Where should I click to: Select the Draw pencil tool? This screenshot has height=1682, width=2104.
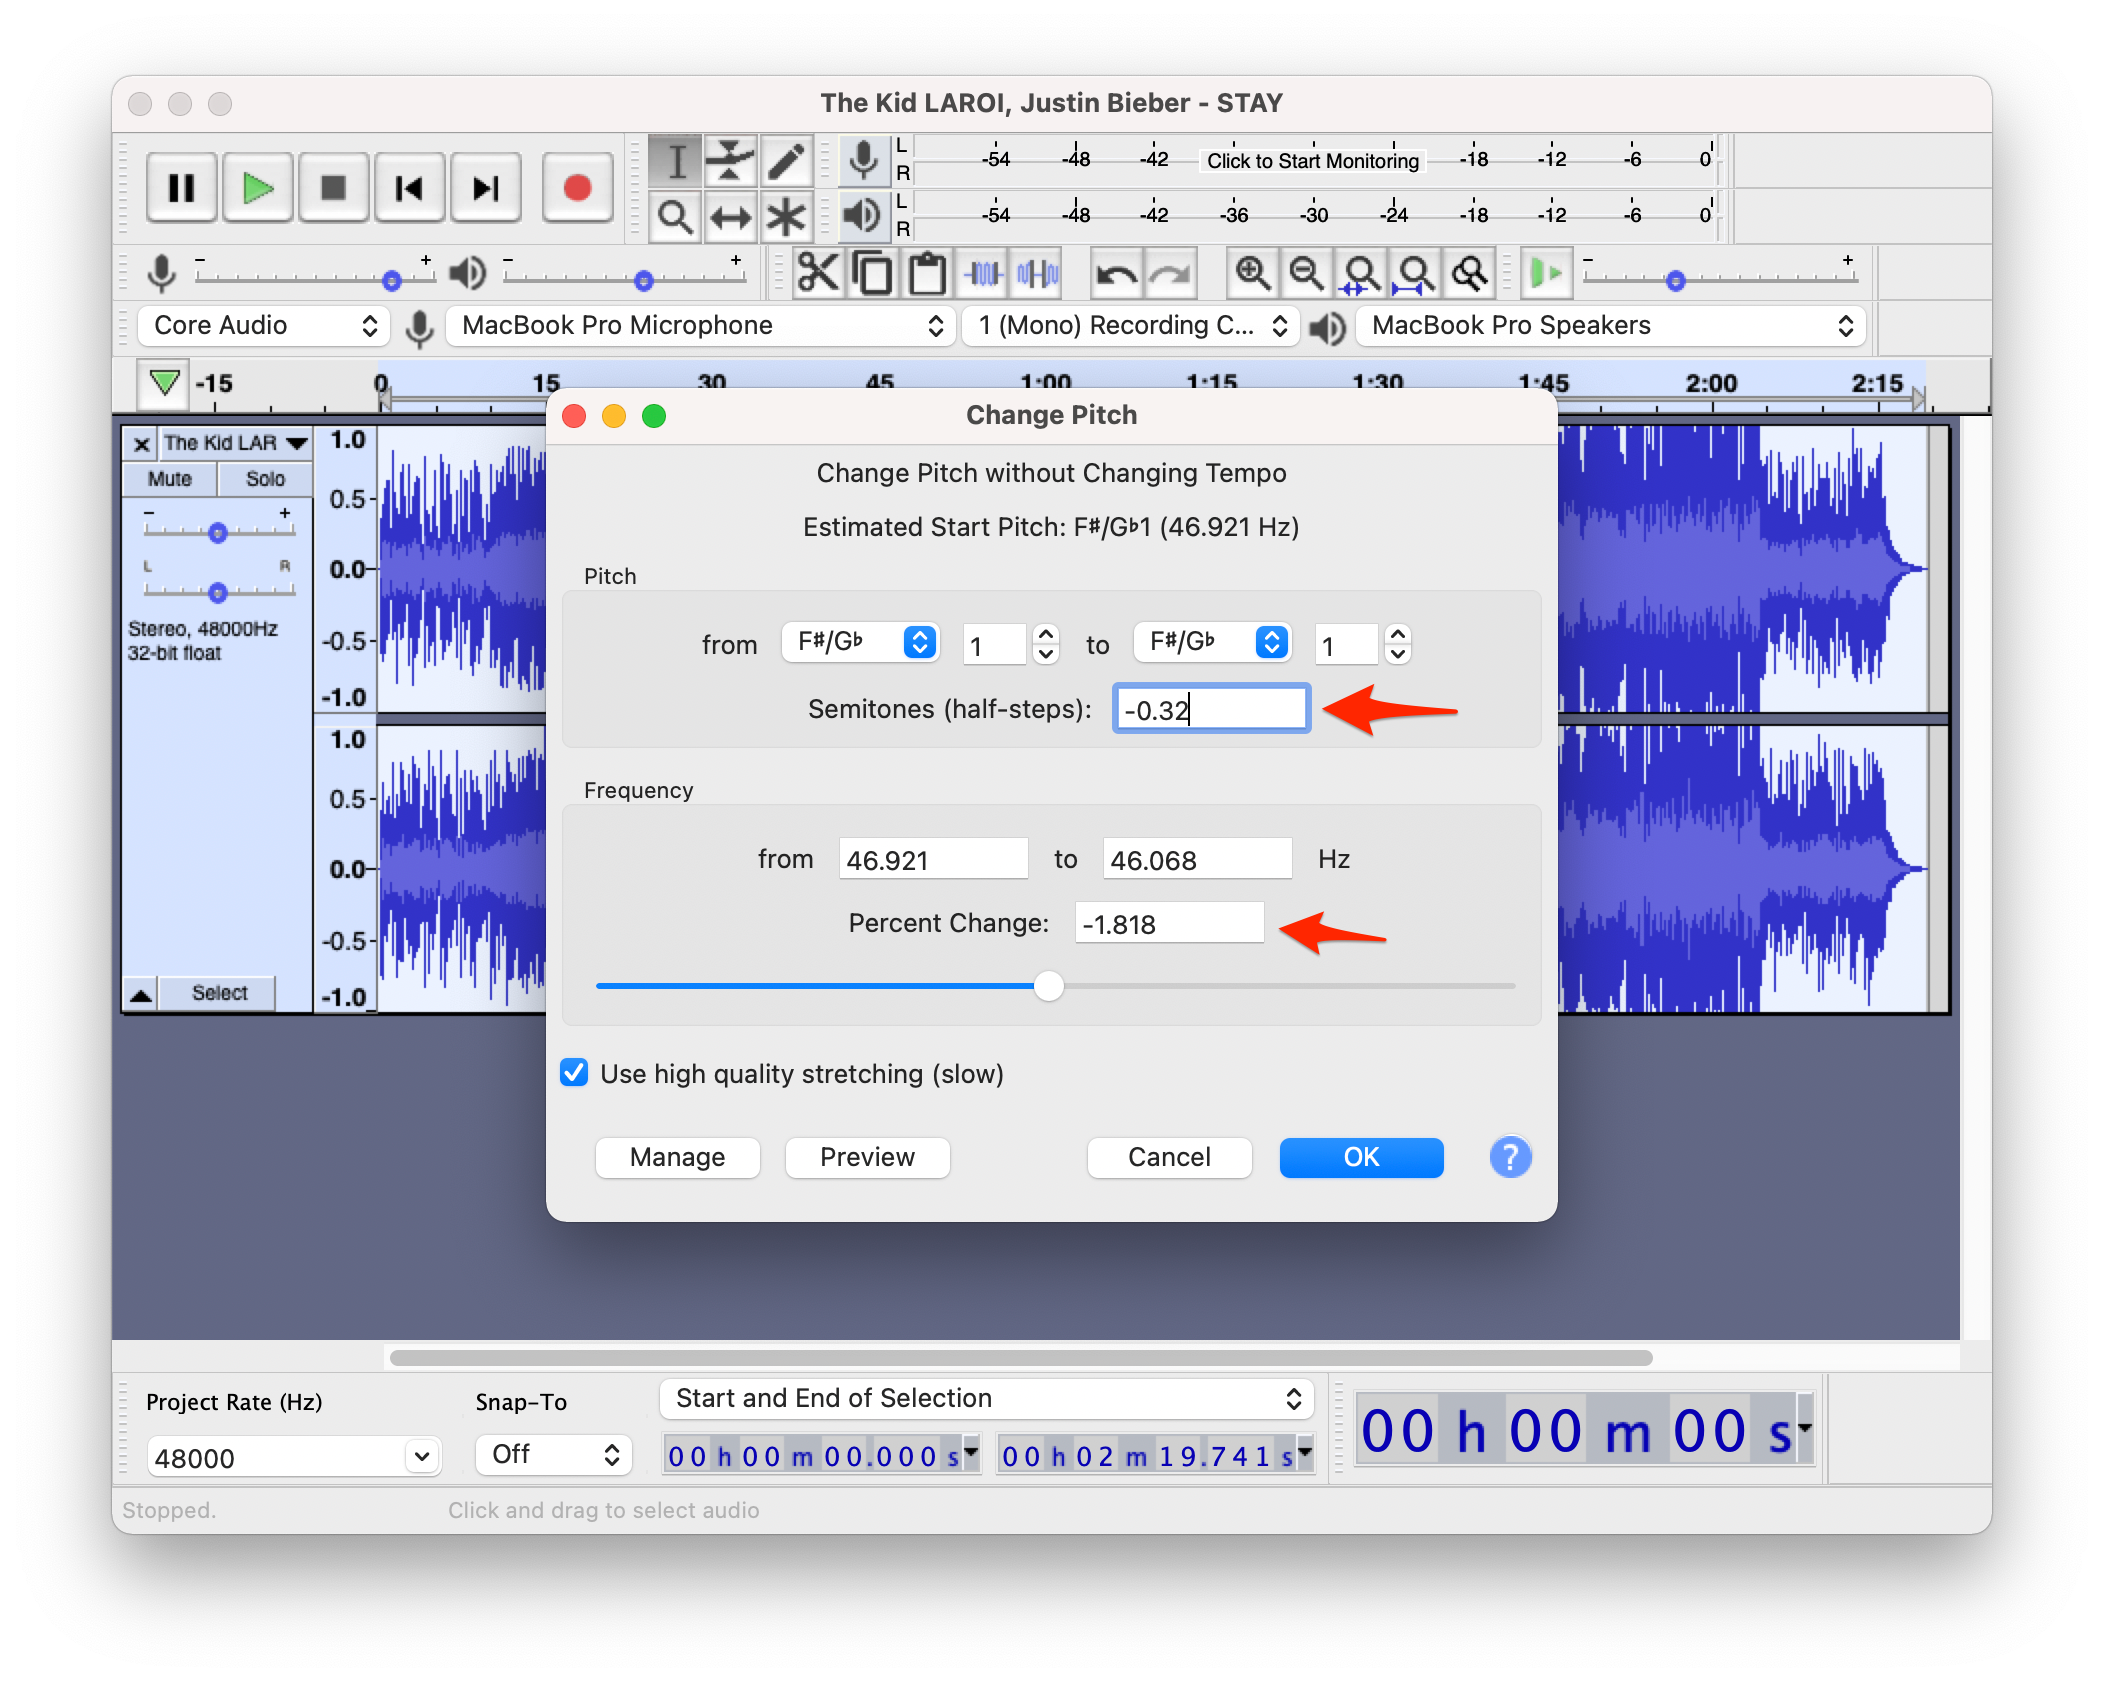click(x=786, y=160)
